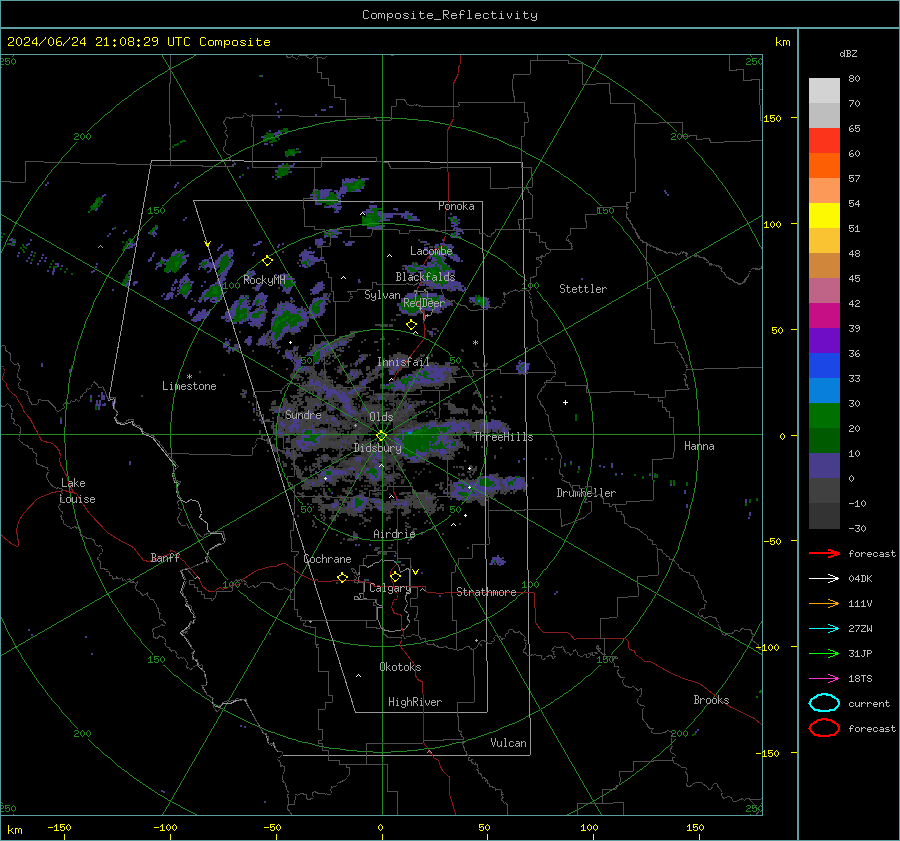Pick the red 60–65 dBZ swatch
This screenshot has height=841, width=900.
(824, 141)
